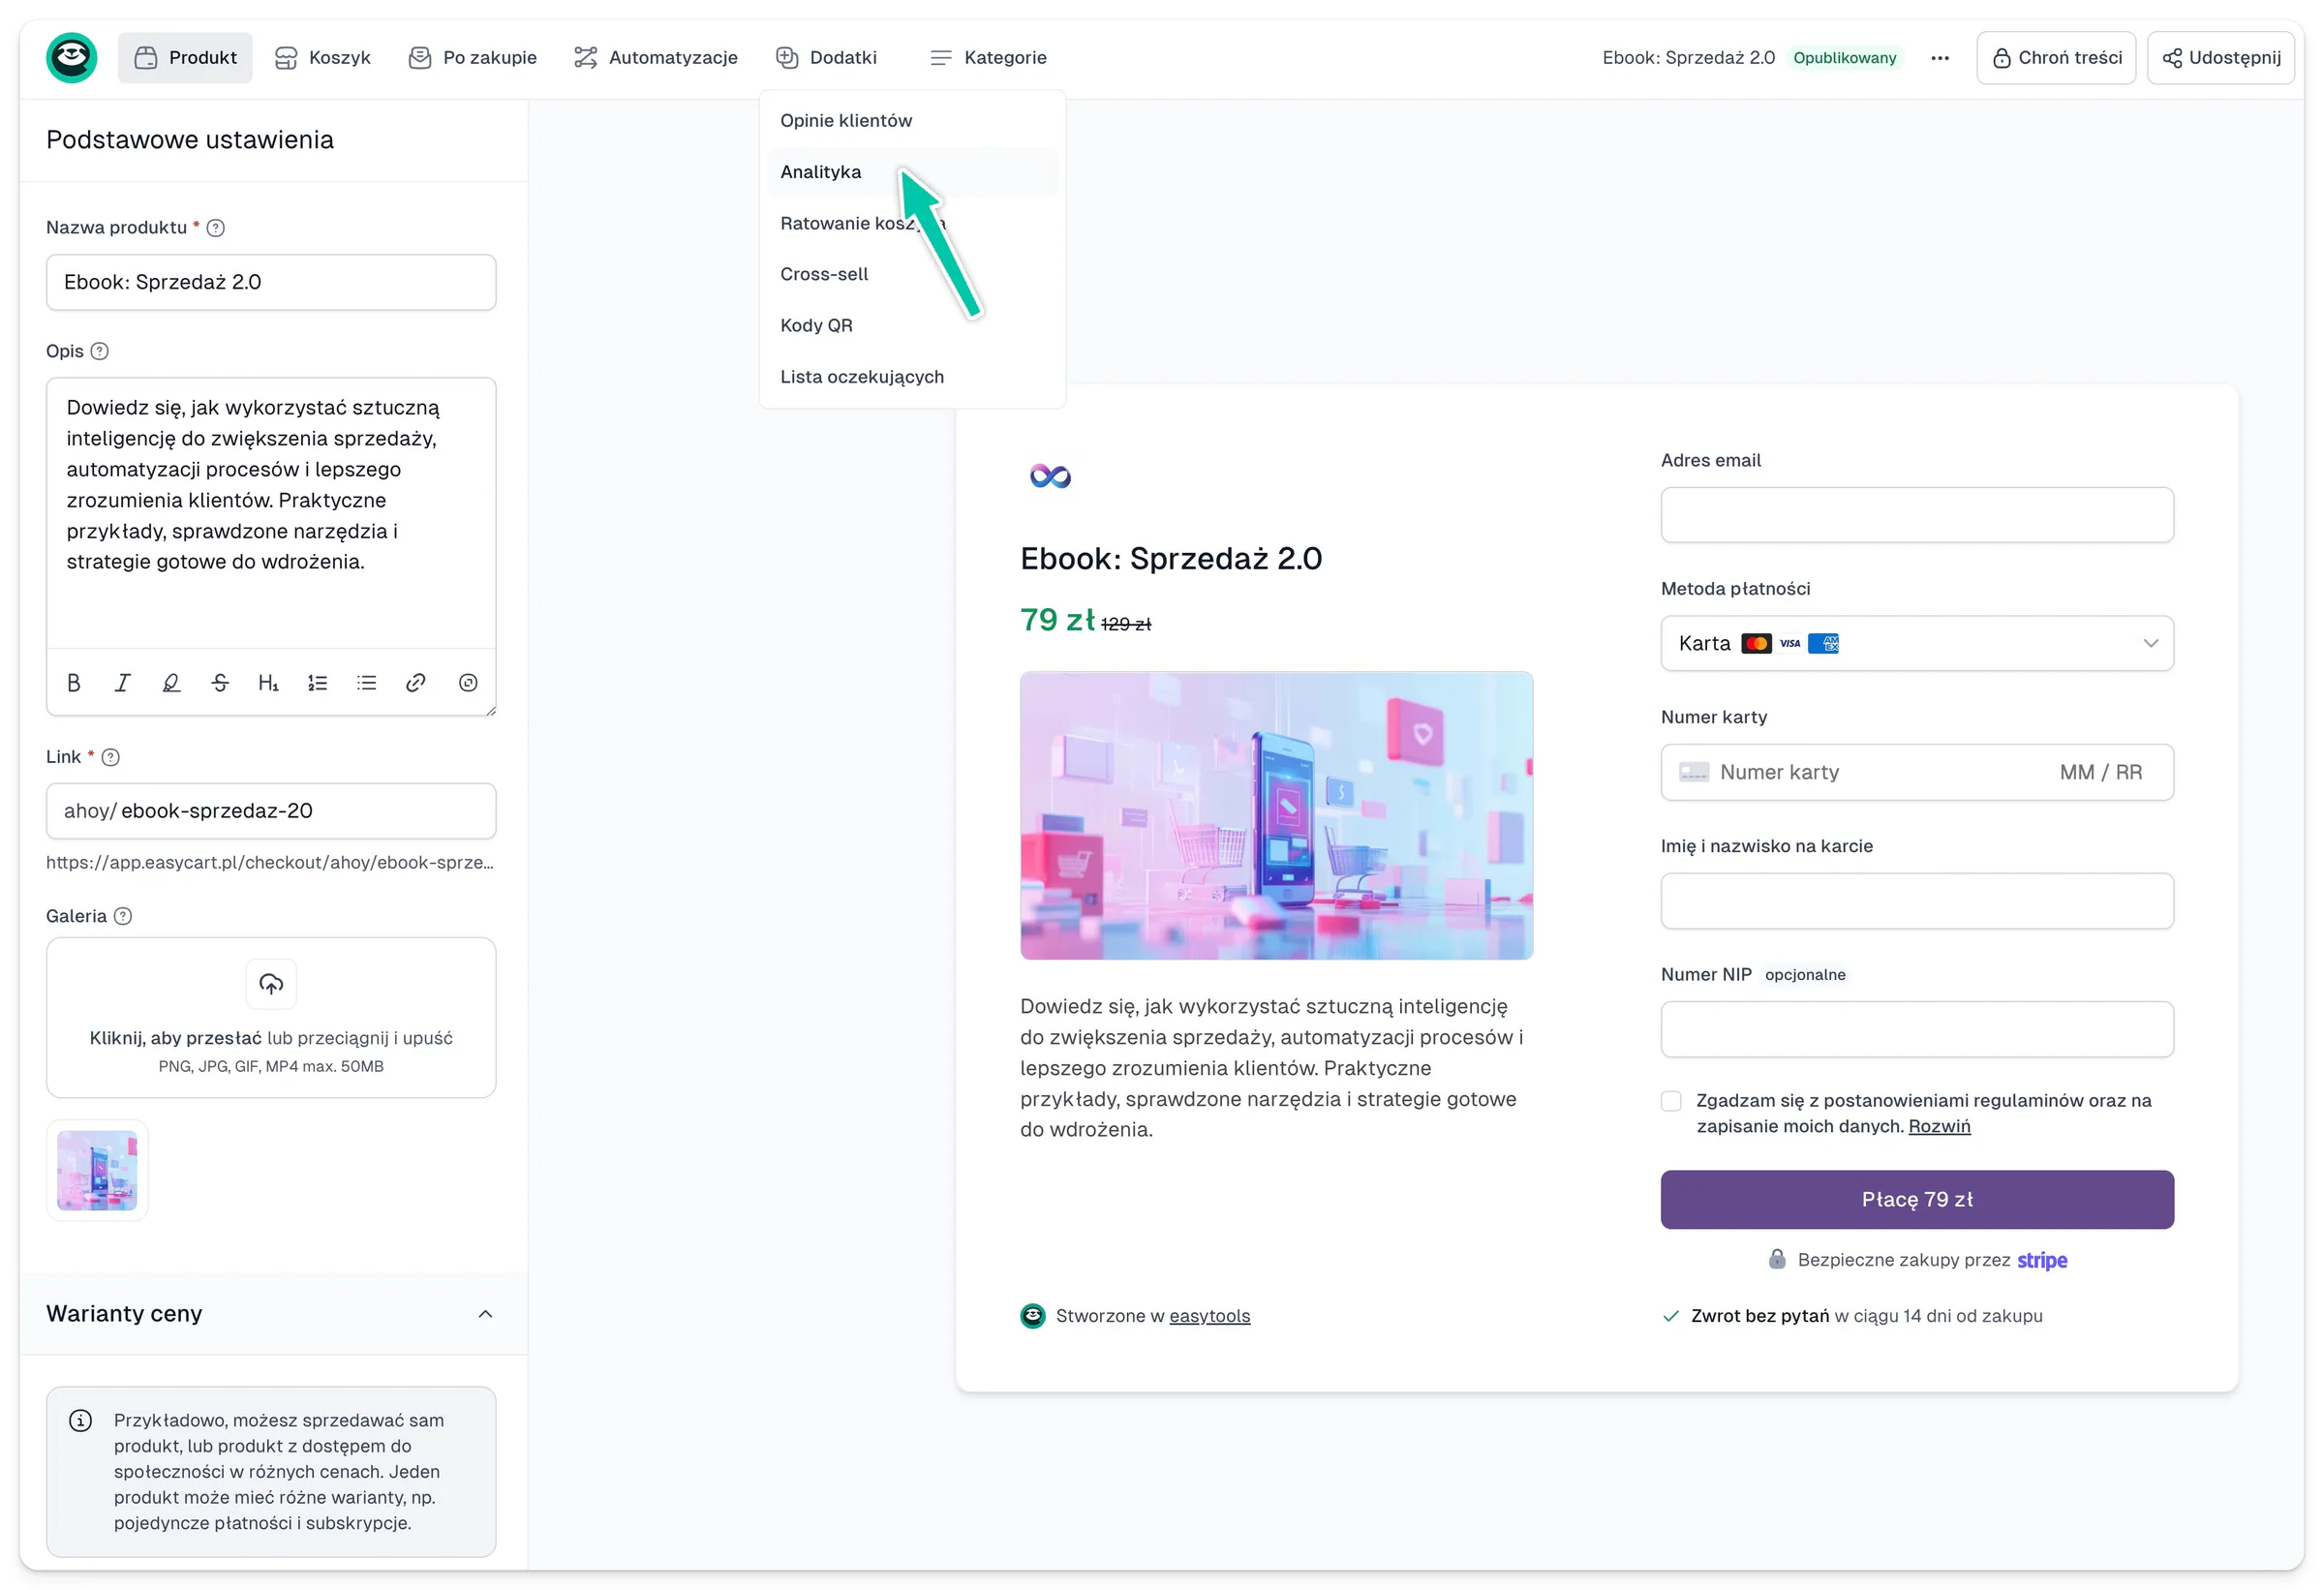Click the insert link icon in editor

pos(416,683)
